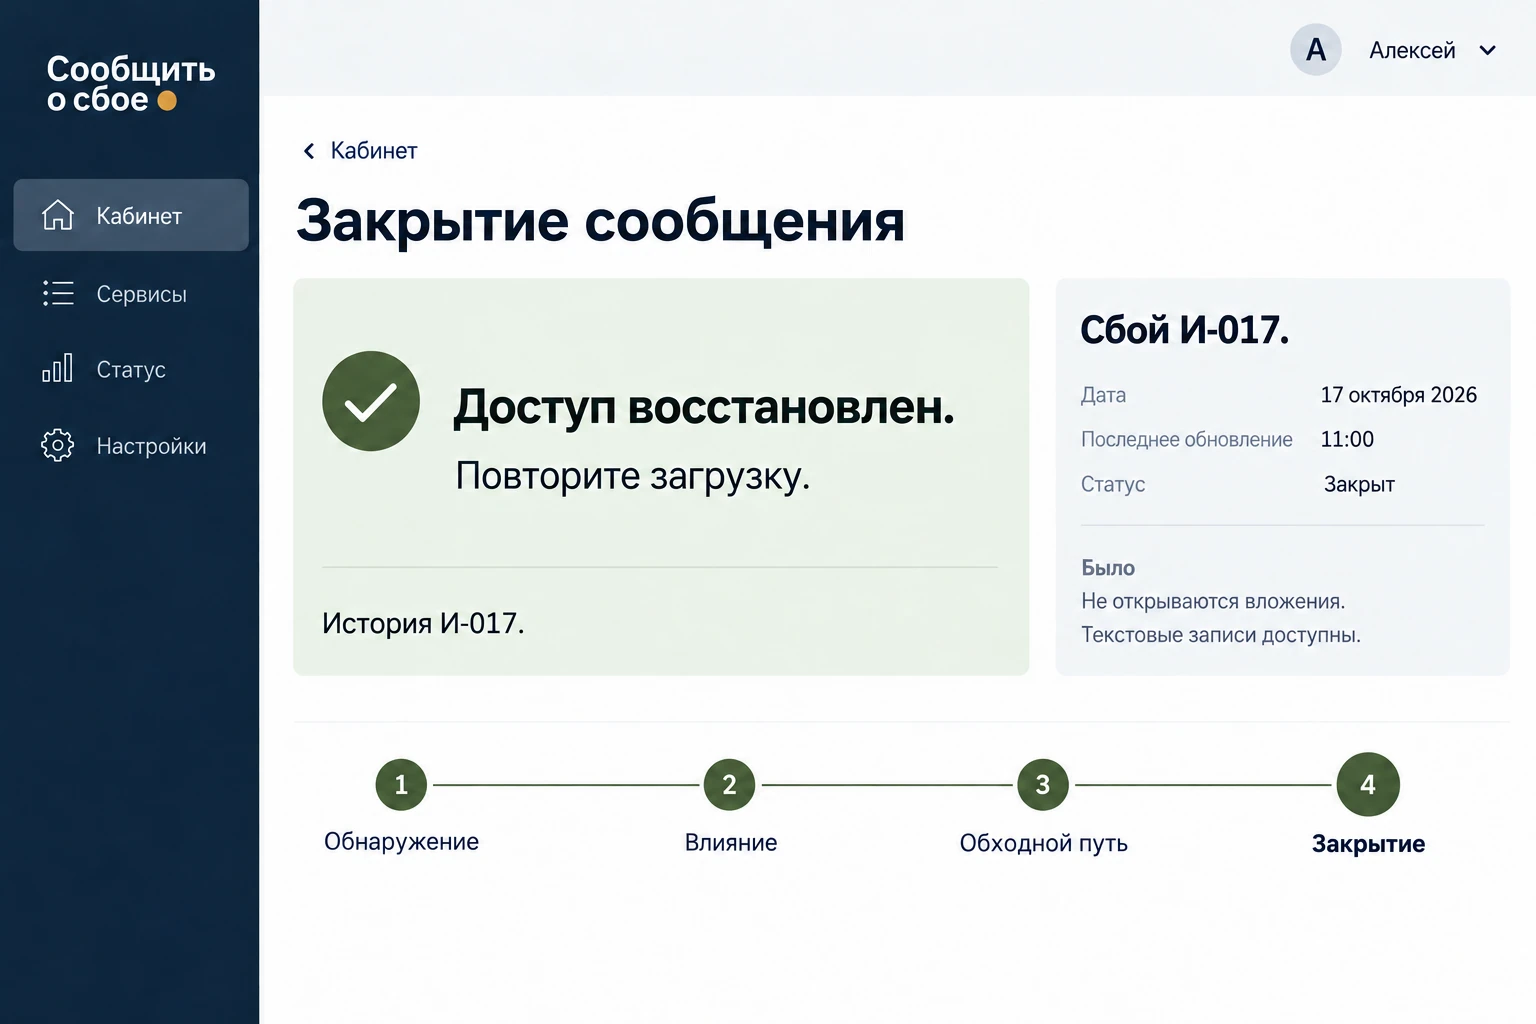Click the last update time 11:00
This screenshot has height=1024, width=1536.
[1347, 439]
